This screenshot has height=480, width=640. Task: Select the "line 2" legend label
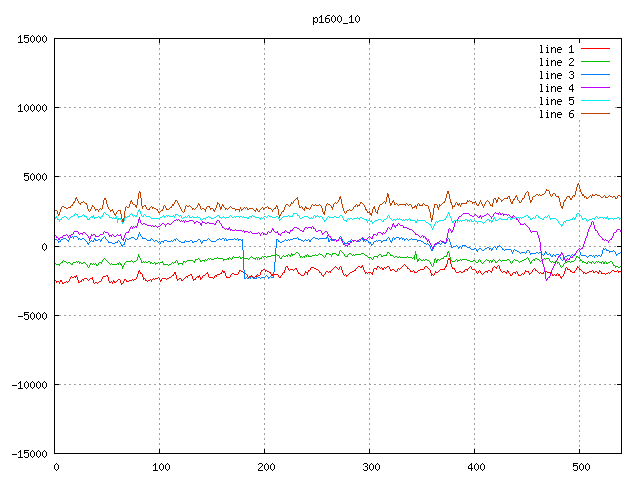557,62
